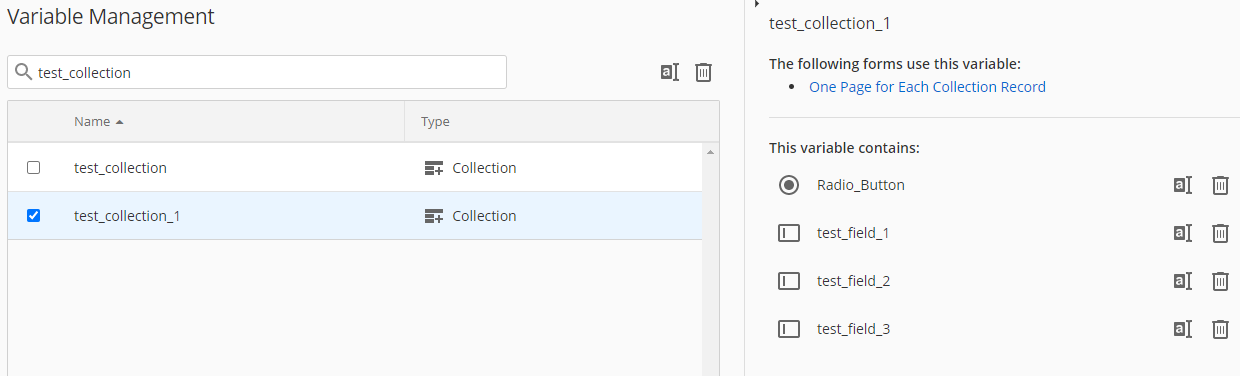This screenshot has width=1240, height=376.
Task: Open One Page for Each Collection Record link
Action: [927, 87]
